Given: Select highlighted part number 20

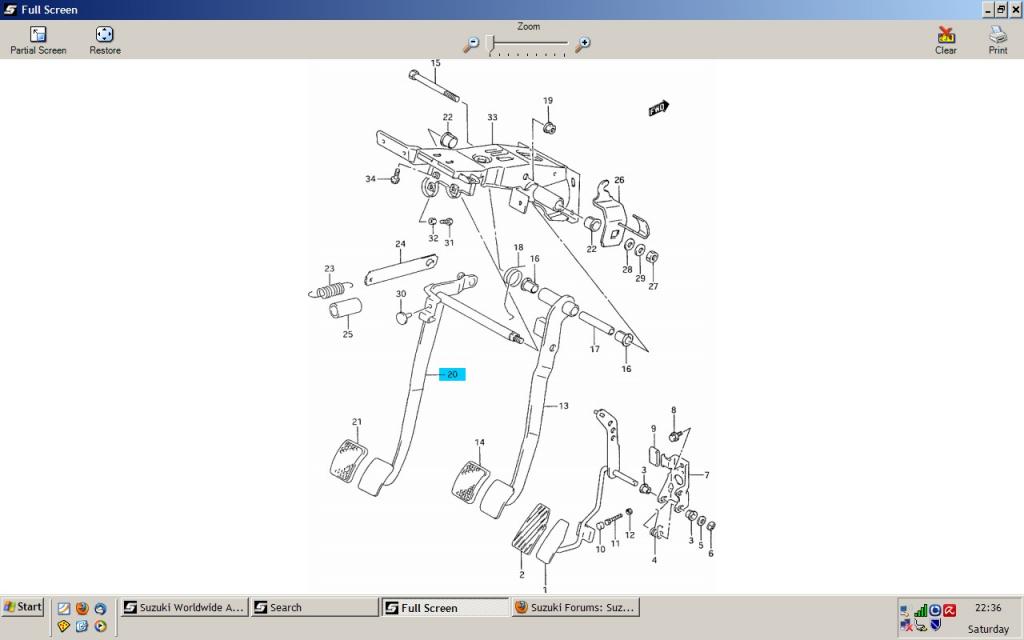Looking at the screenshot, I should tap(452, 375).
